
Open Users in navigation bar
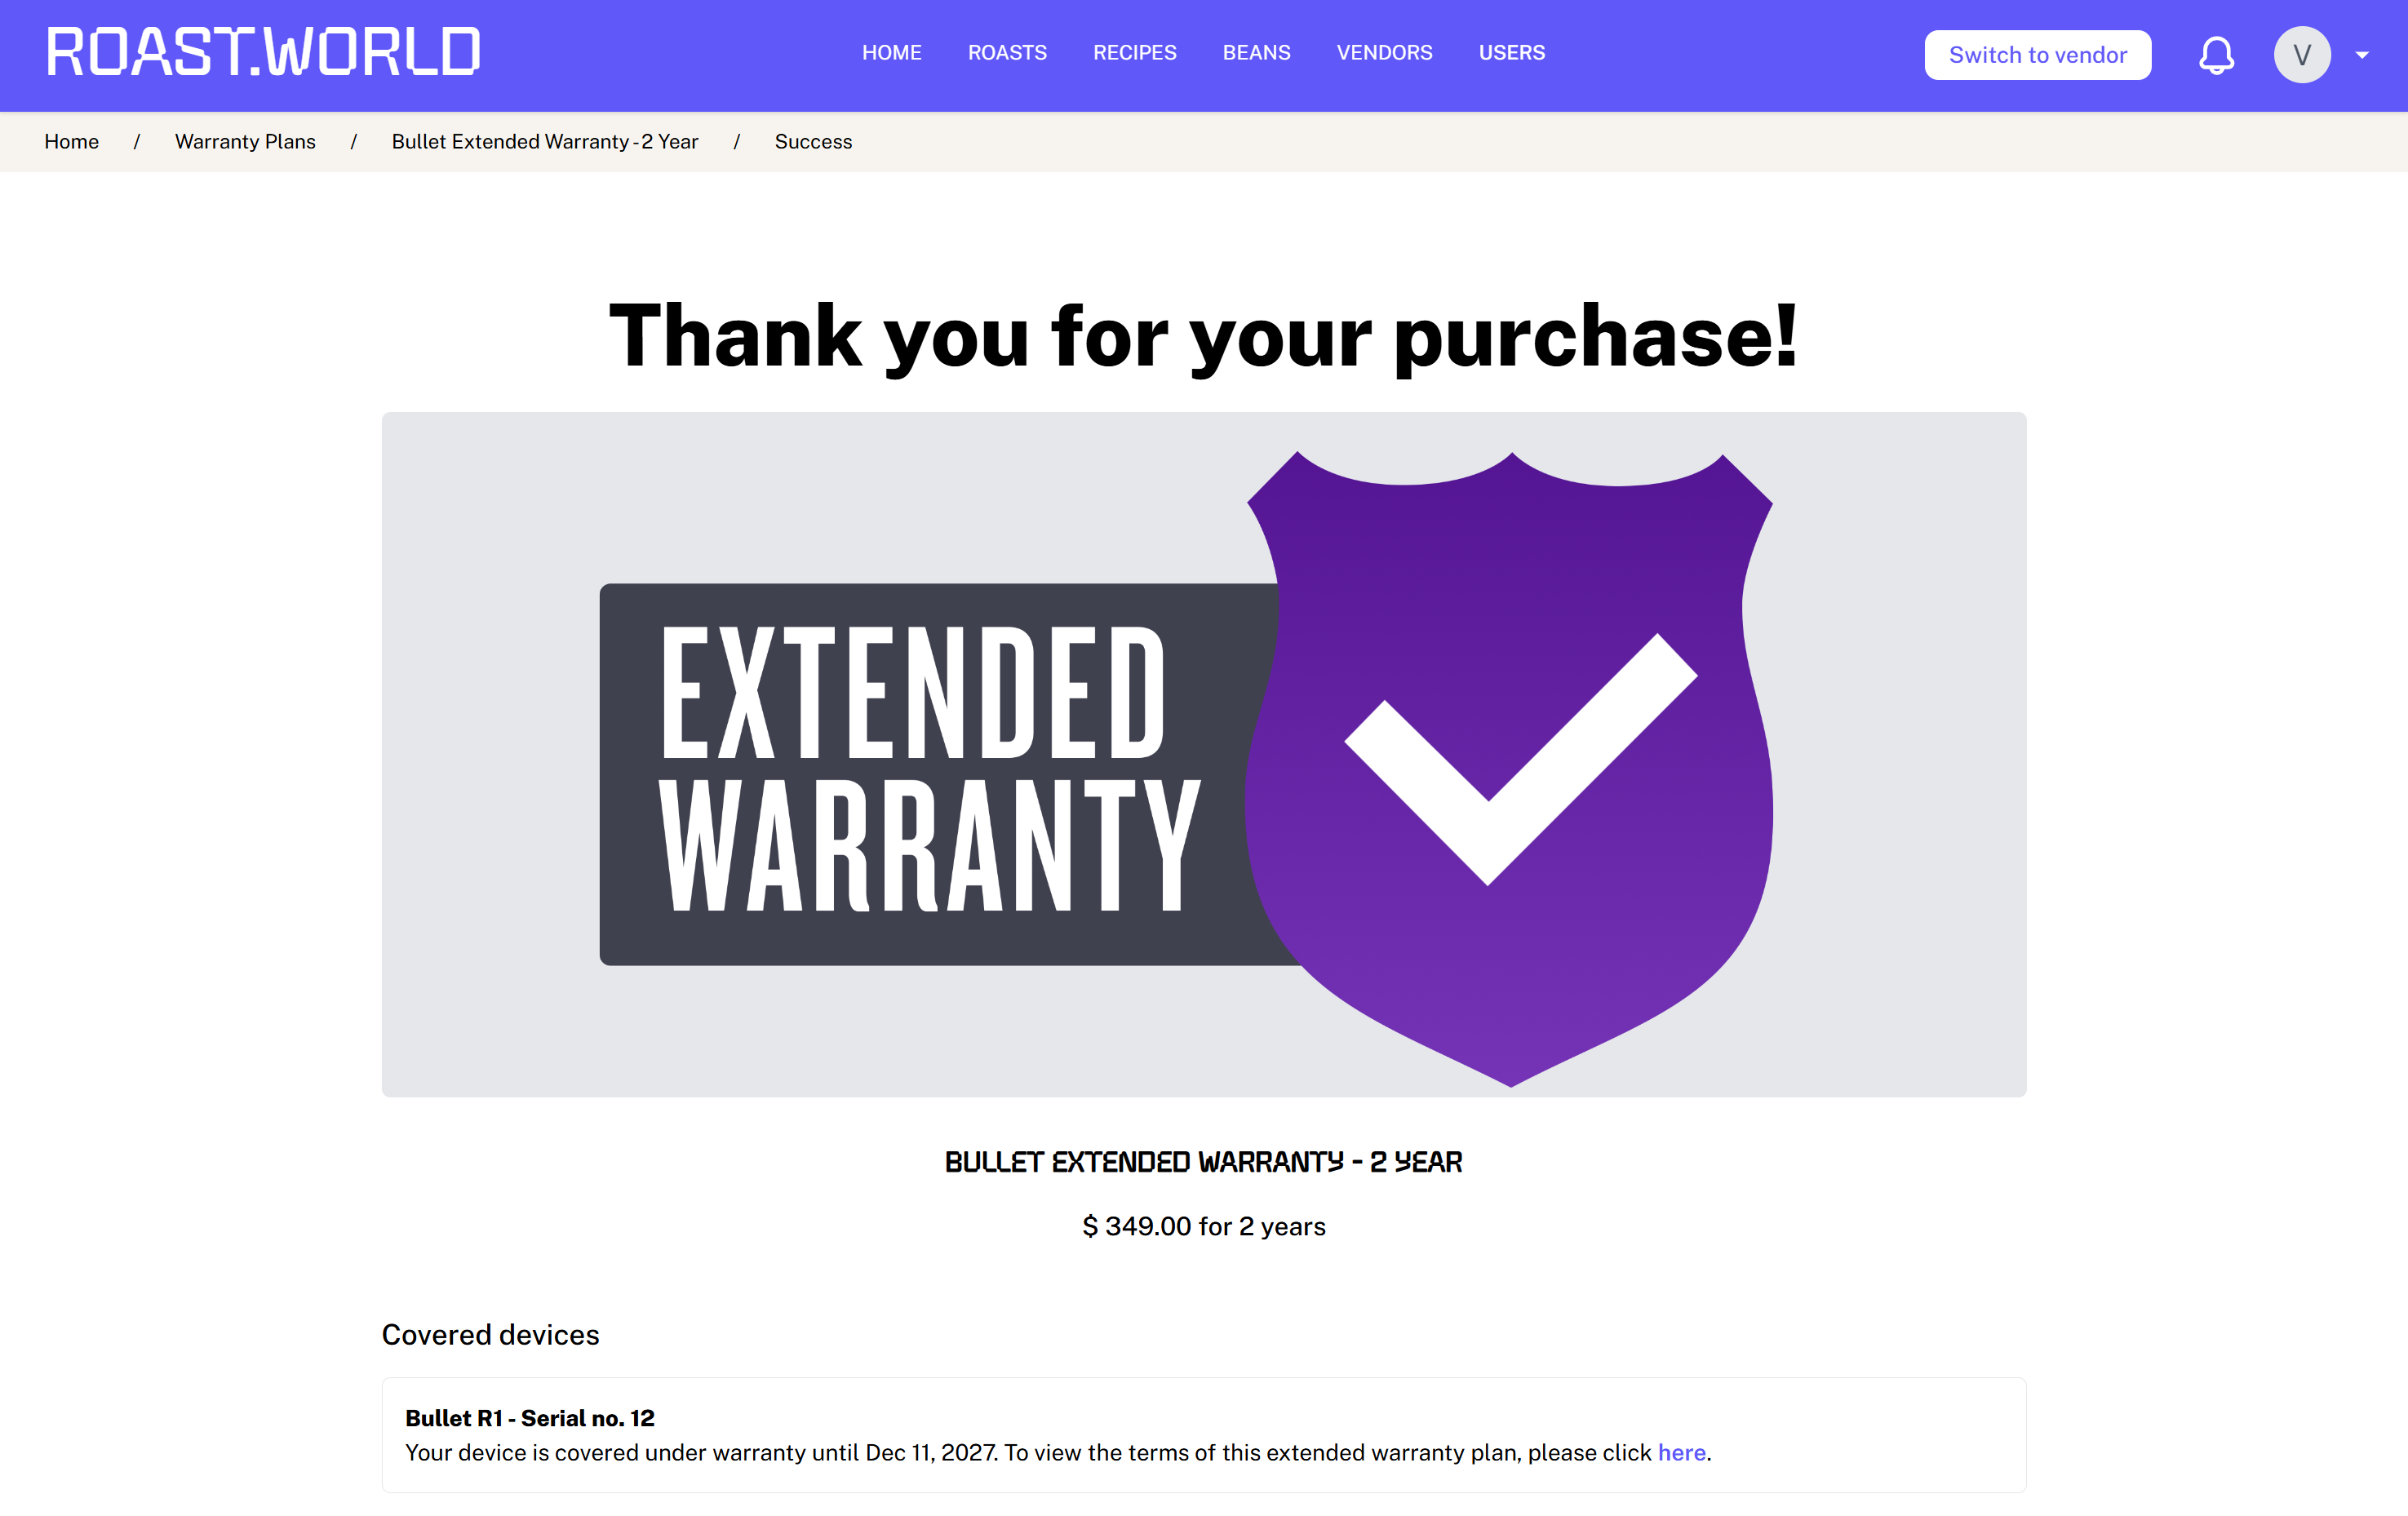click(1511, 53)
